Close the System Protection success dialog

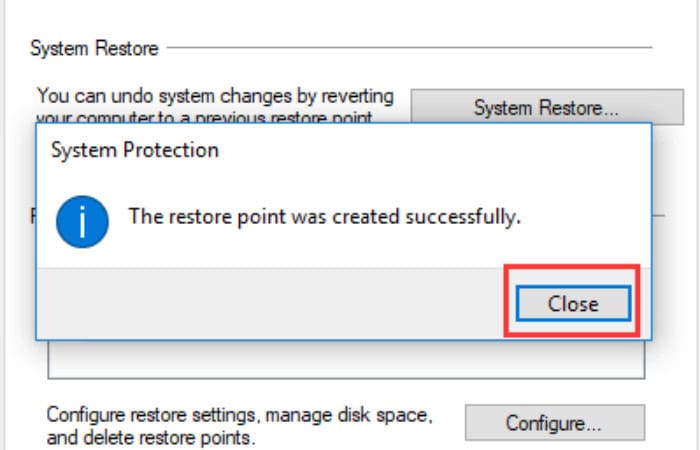pyautogui.click(x=573, y=304)
